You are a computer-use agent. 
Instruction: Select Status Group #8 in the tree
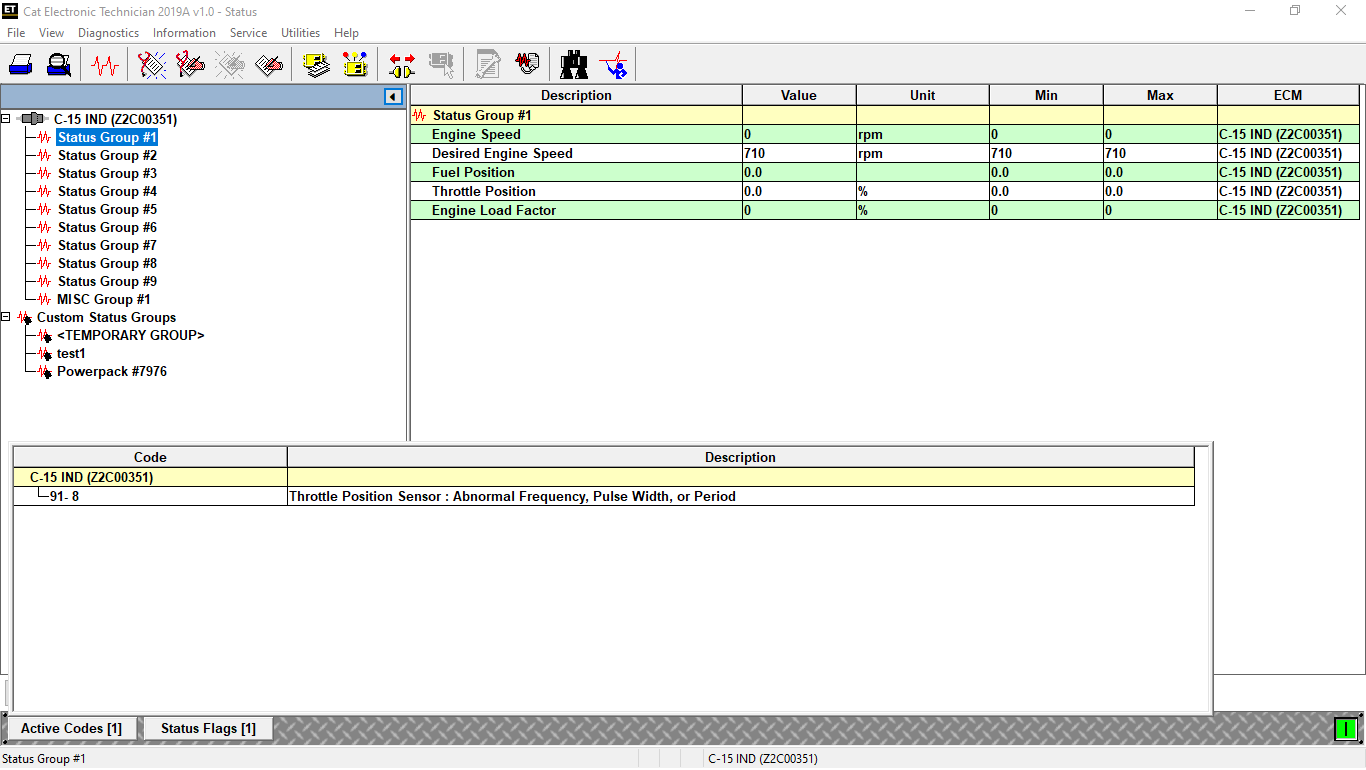pos(107,263)
